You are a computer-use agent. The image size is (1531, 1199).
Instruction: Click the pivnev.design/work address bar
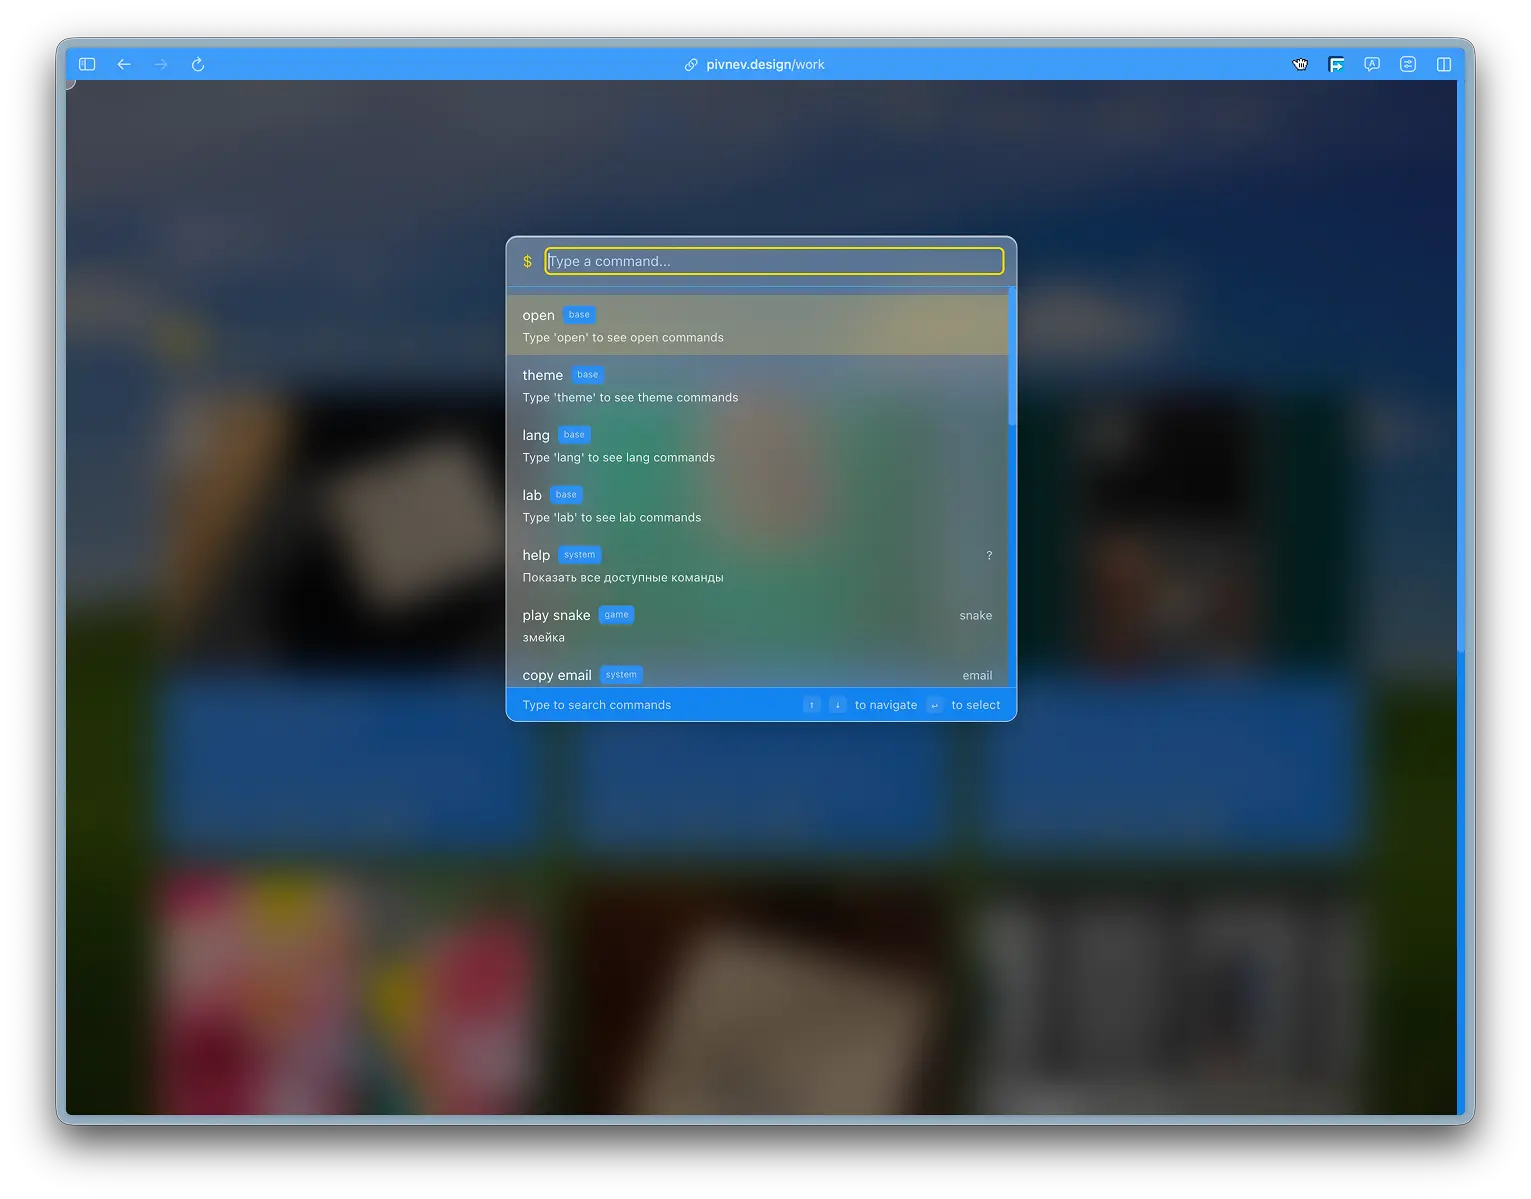click(x=765, y=64)
